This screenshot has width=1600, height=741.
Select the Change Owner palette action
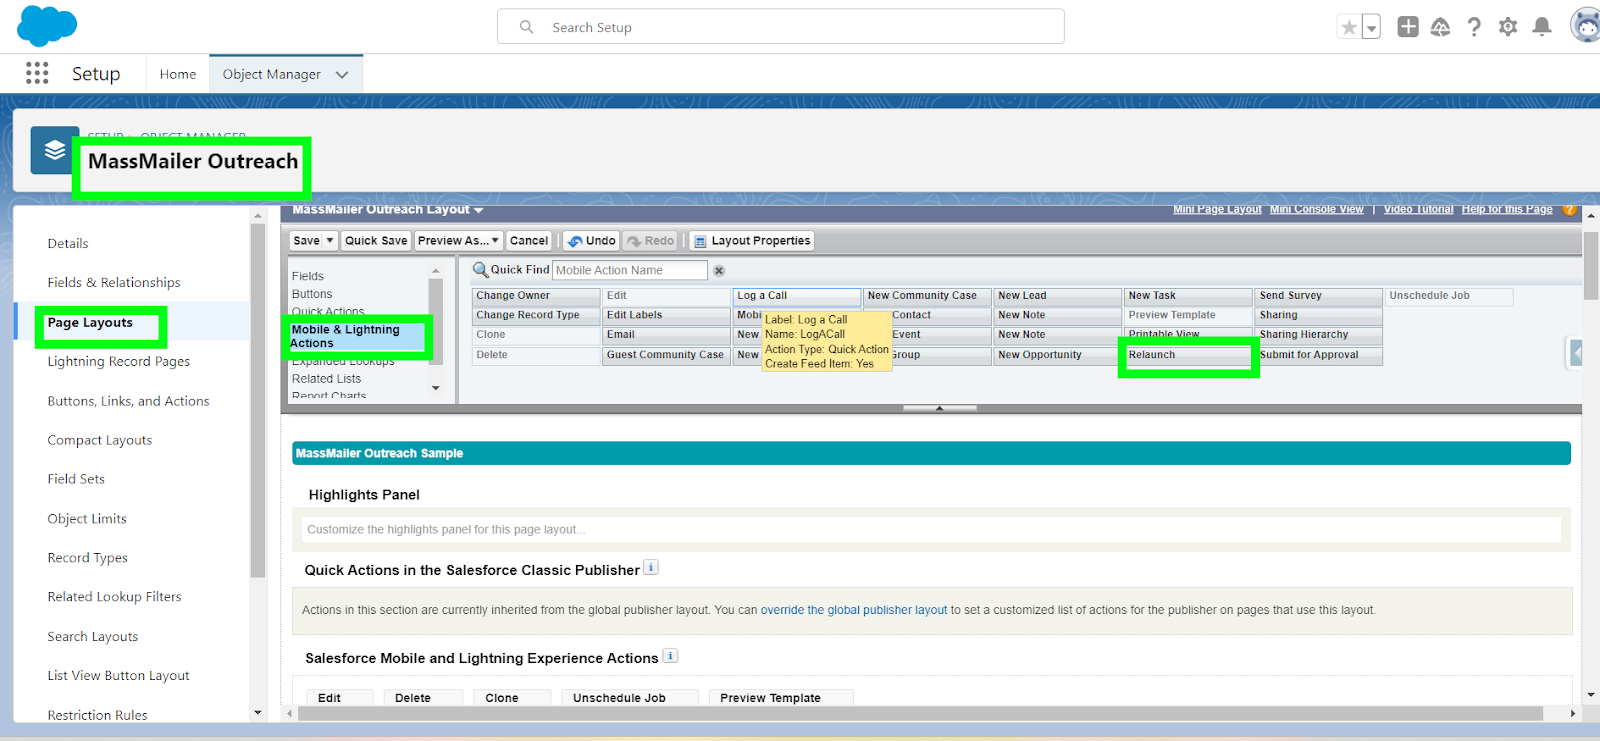(536, 296)
